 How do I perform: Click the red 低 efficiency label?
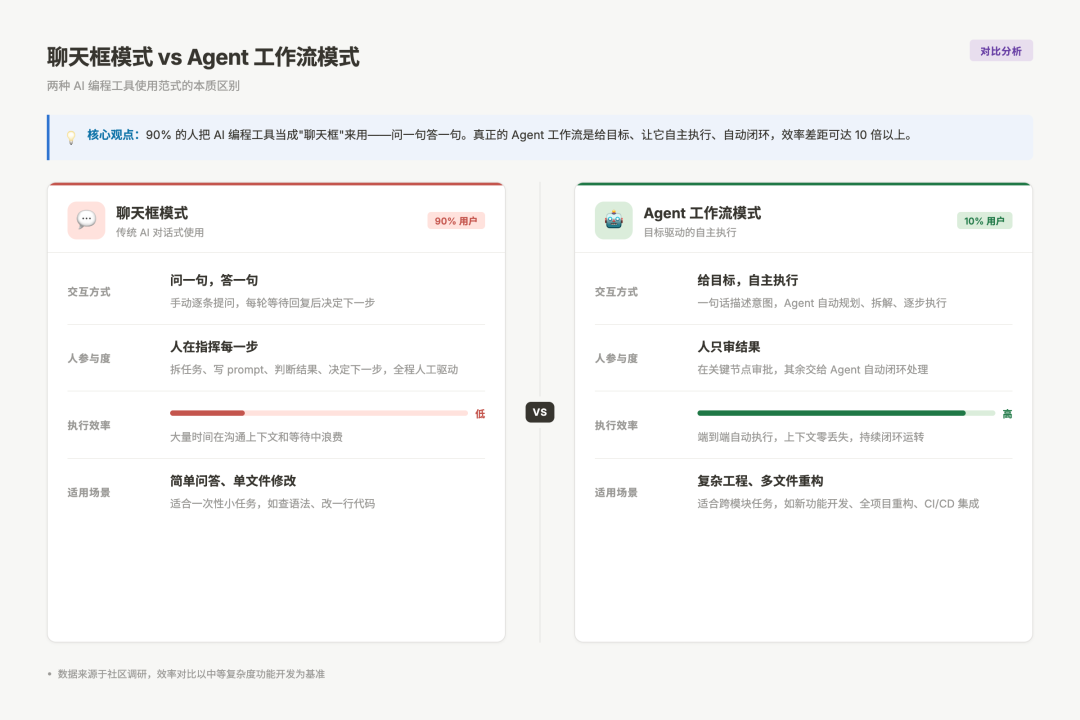480,413
